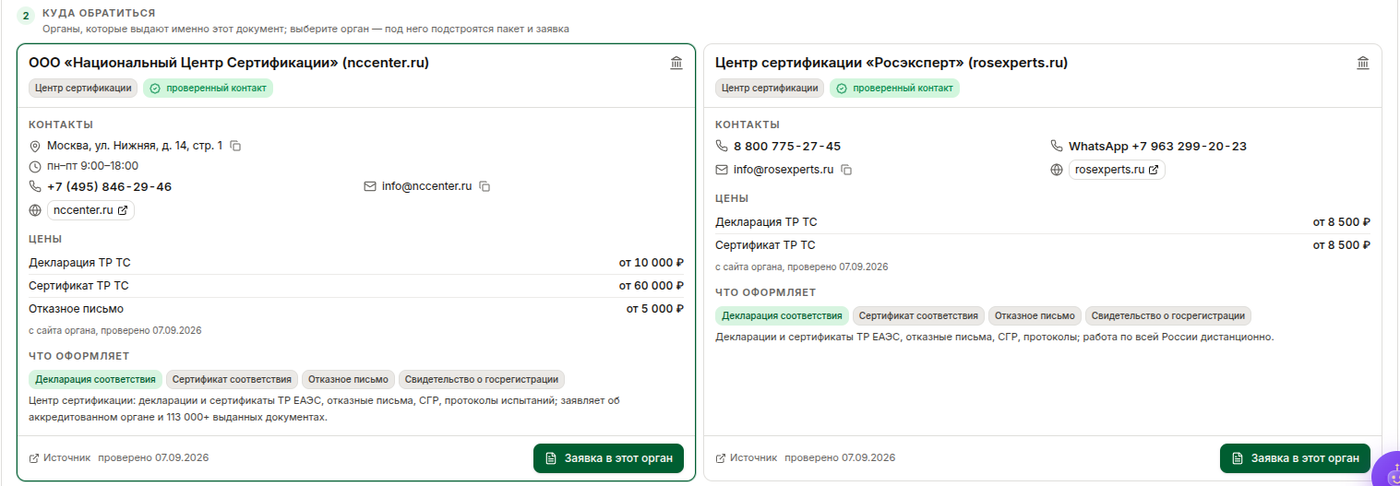Image resolution: width=1400 pixels, height=486 pixels.
Task: Click external-link icon by left Источник
Action: coord(34,458)
